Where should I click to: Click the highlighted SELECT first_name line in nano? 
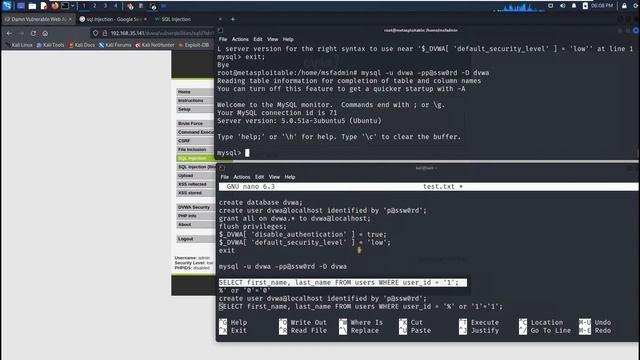tap(342, 282)
